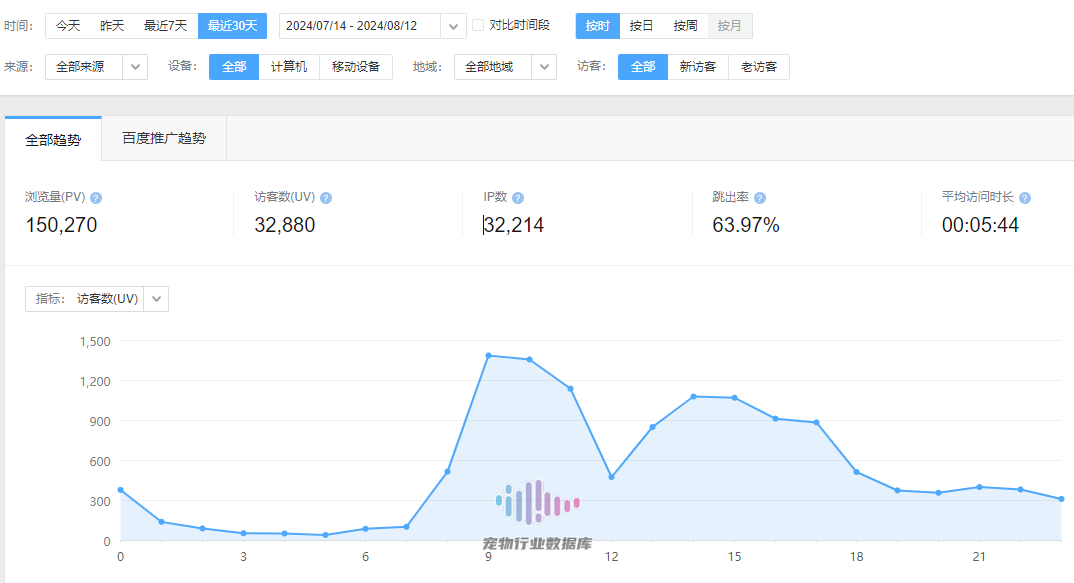This screenshot has width=1074, height=583.
Task: Expand the 全部来源 source dropdown
Action: (135, 67)
